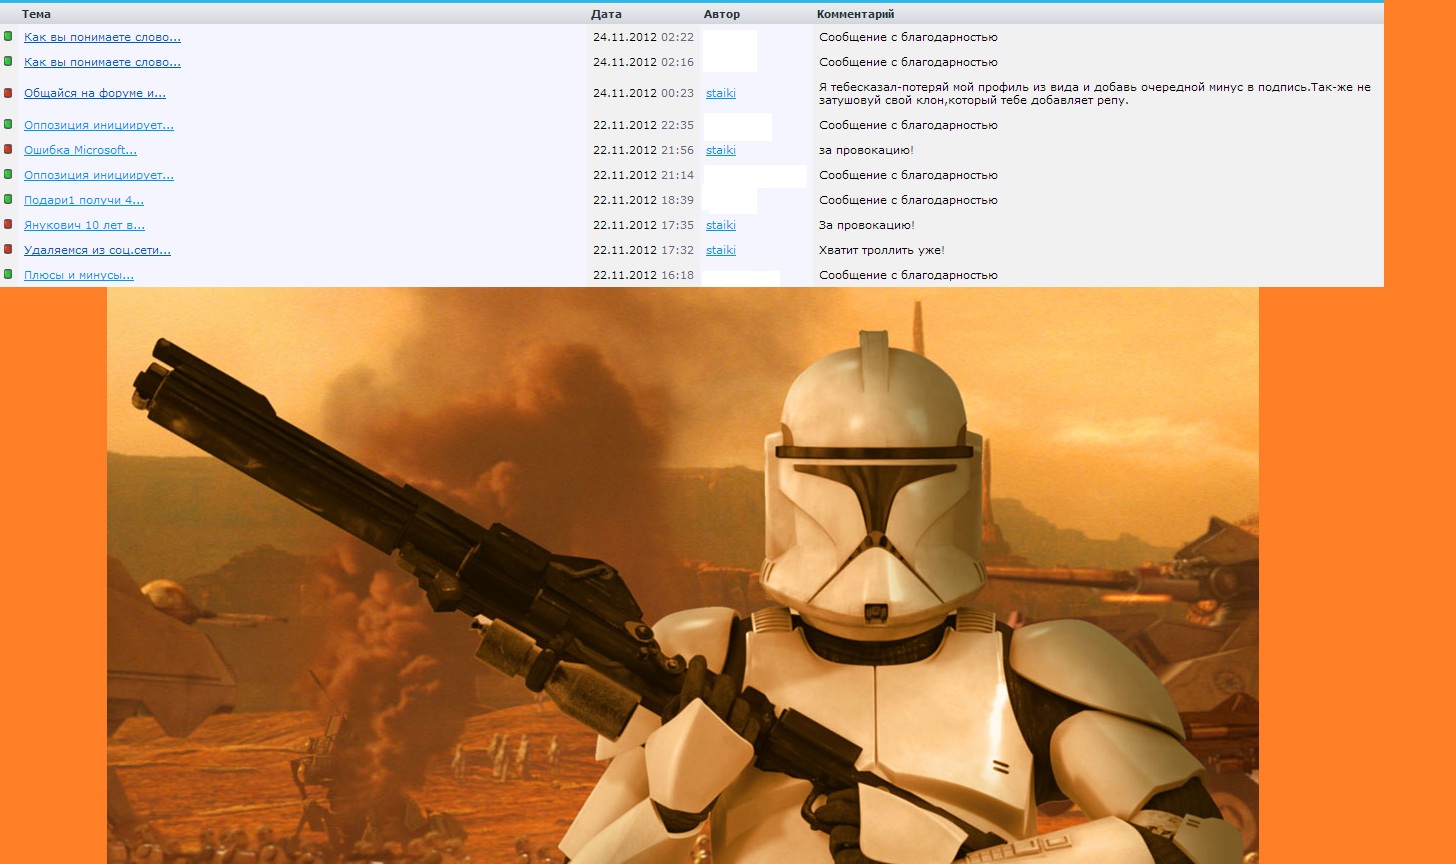Click green icon beside 'Подари1 получи 4...'
Image resolution: width=1456 pixels, height=864 pixels.
(x=8, y=199)
